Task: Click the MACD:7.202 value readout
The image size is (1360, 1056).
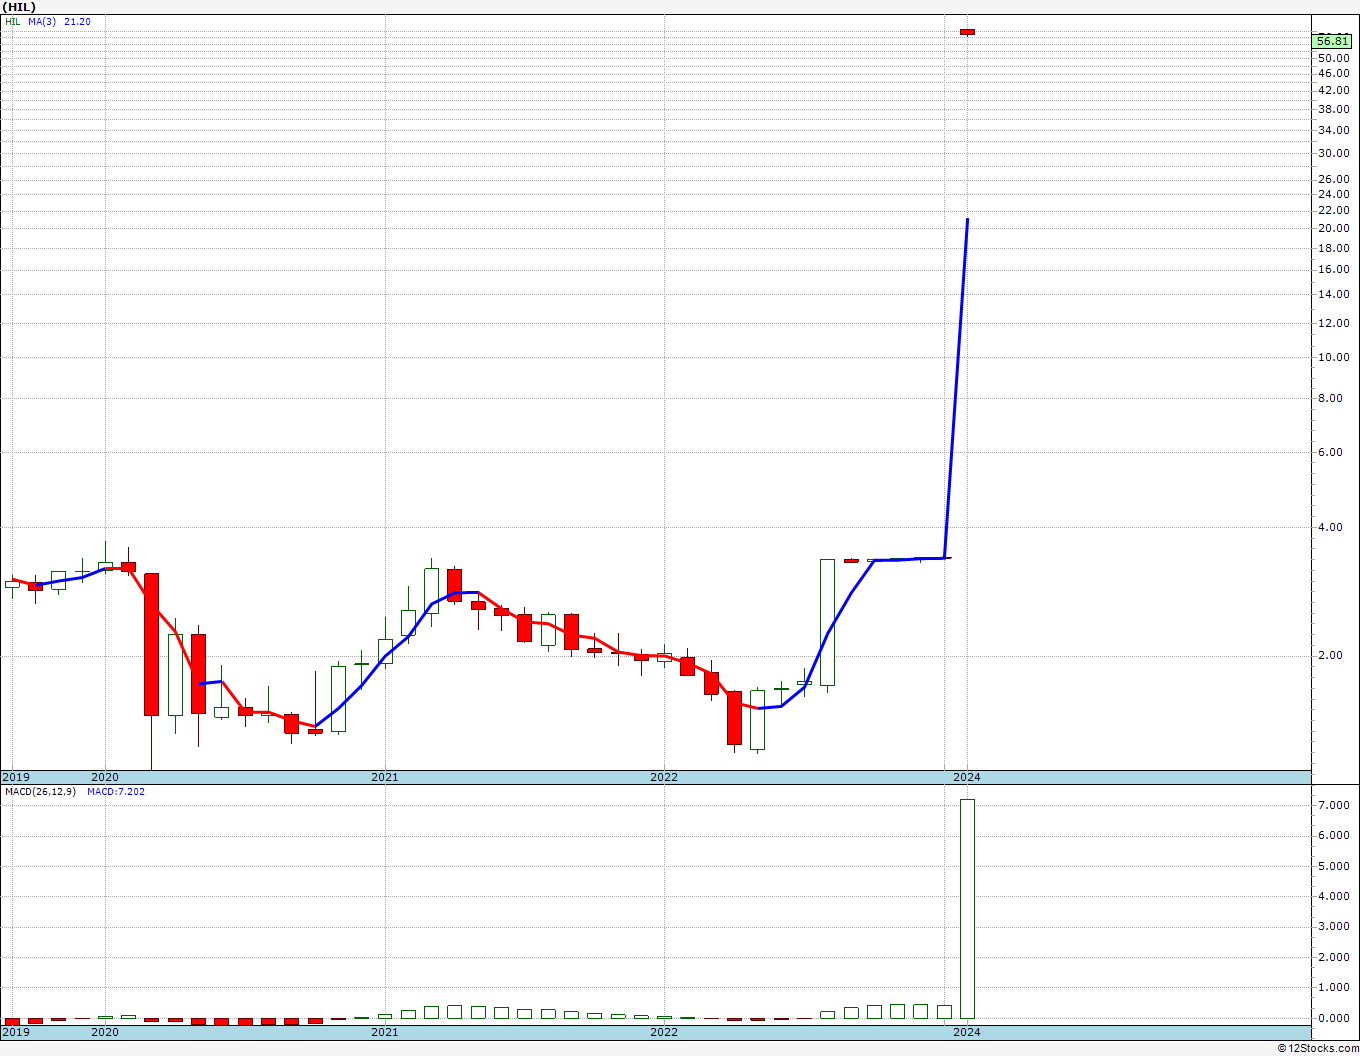Action: click(116, 792)
